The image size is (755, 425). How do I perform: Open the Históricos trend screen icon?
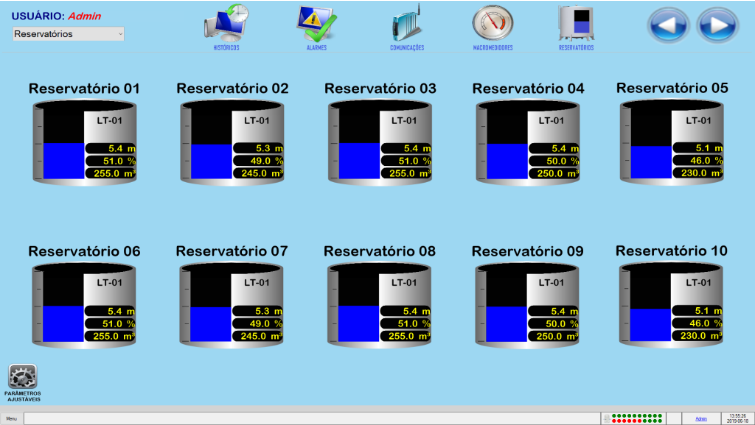[225, 24]
